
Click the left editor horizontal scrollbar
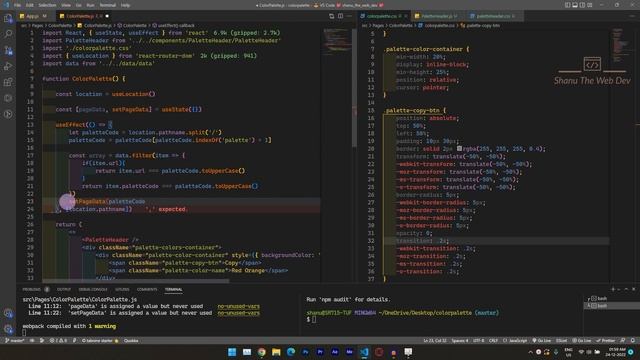click(136, 281)
